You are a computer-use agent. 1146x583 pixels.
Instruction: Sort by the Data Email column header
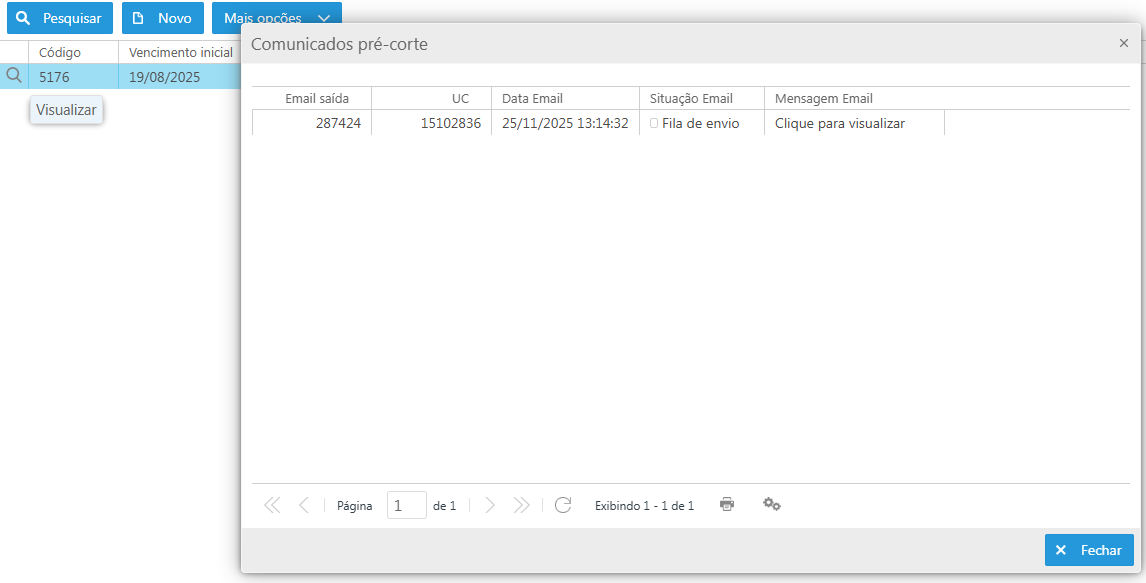coord(532,98)
